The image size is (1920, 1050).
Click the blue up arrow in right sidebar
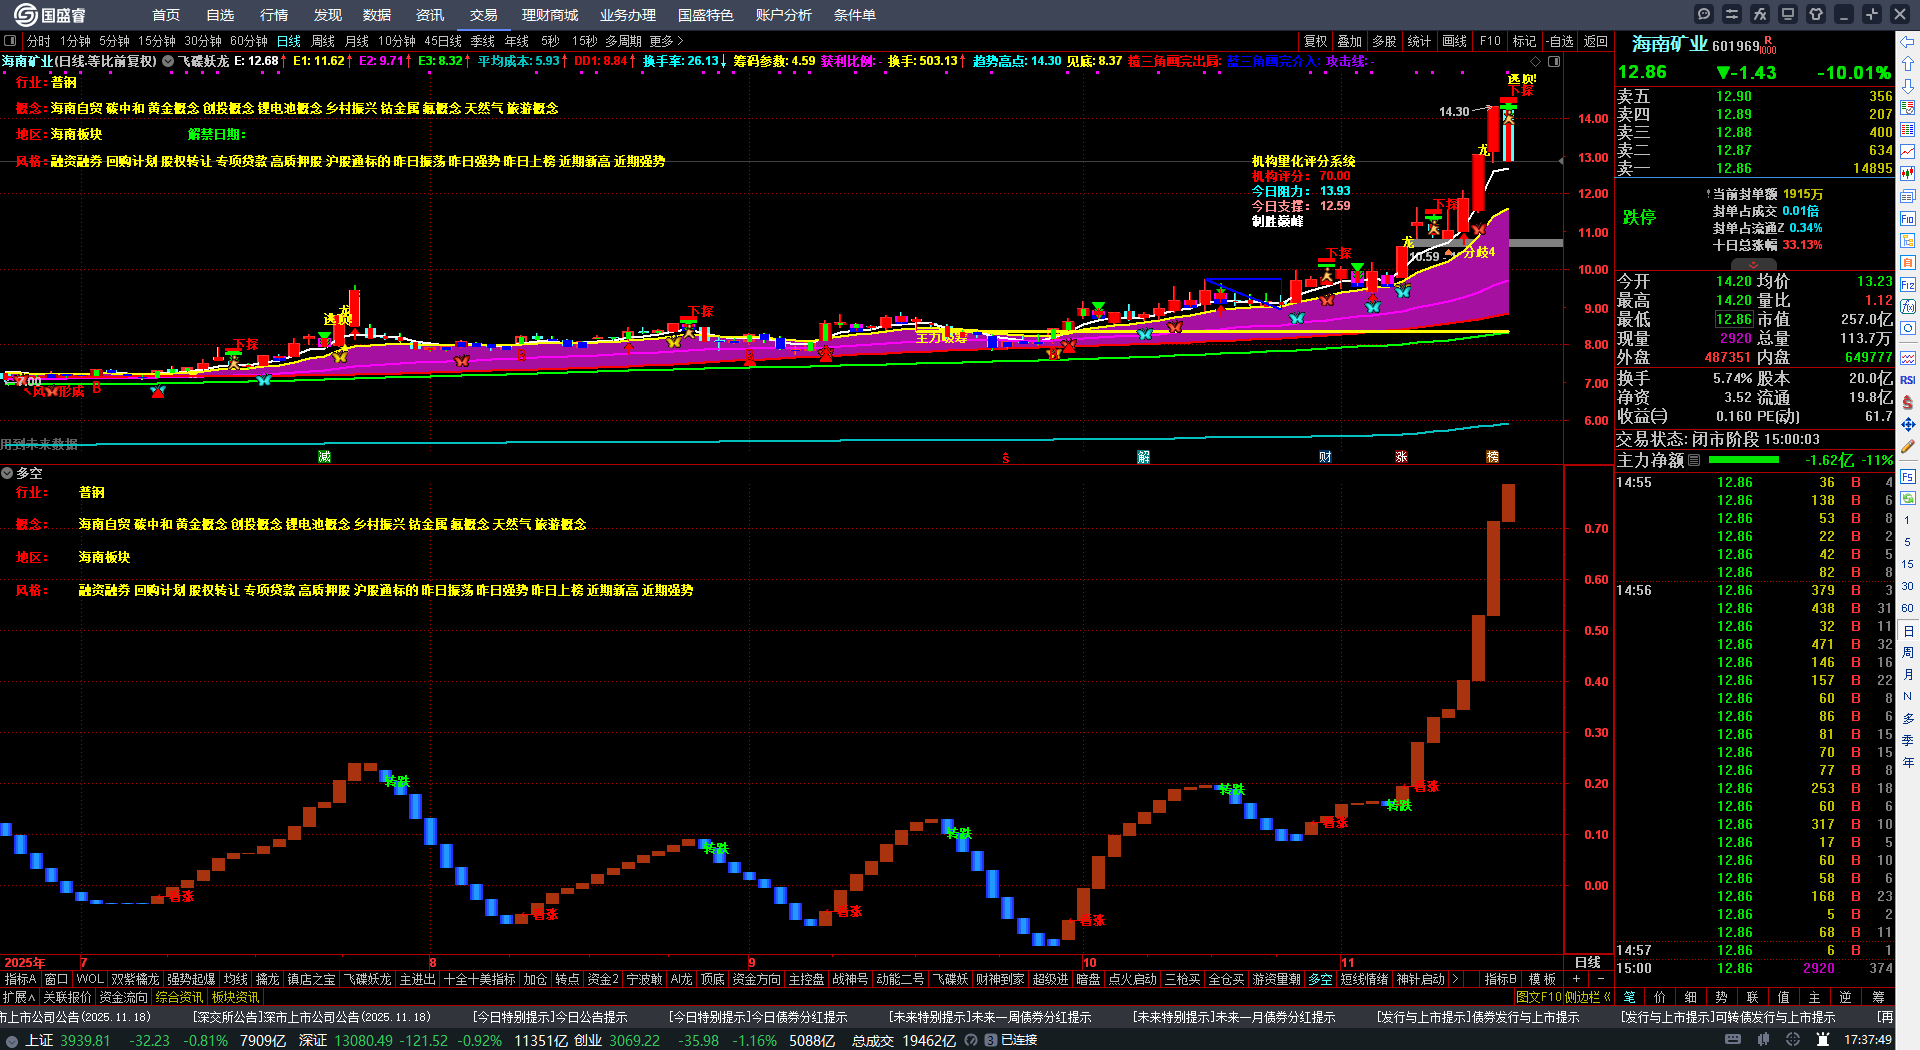coord(1908,63)
